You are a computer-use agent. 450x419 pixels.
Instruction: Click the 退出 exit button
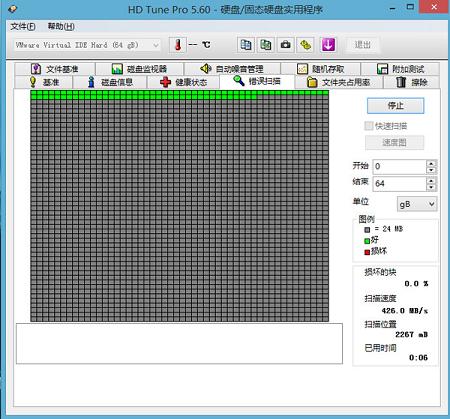click(362, 45)
